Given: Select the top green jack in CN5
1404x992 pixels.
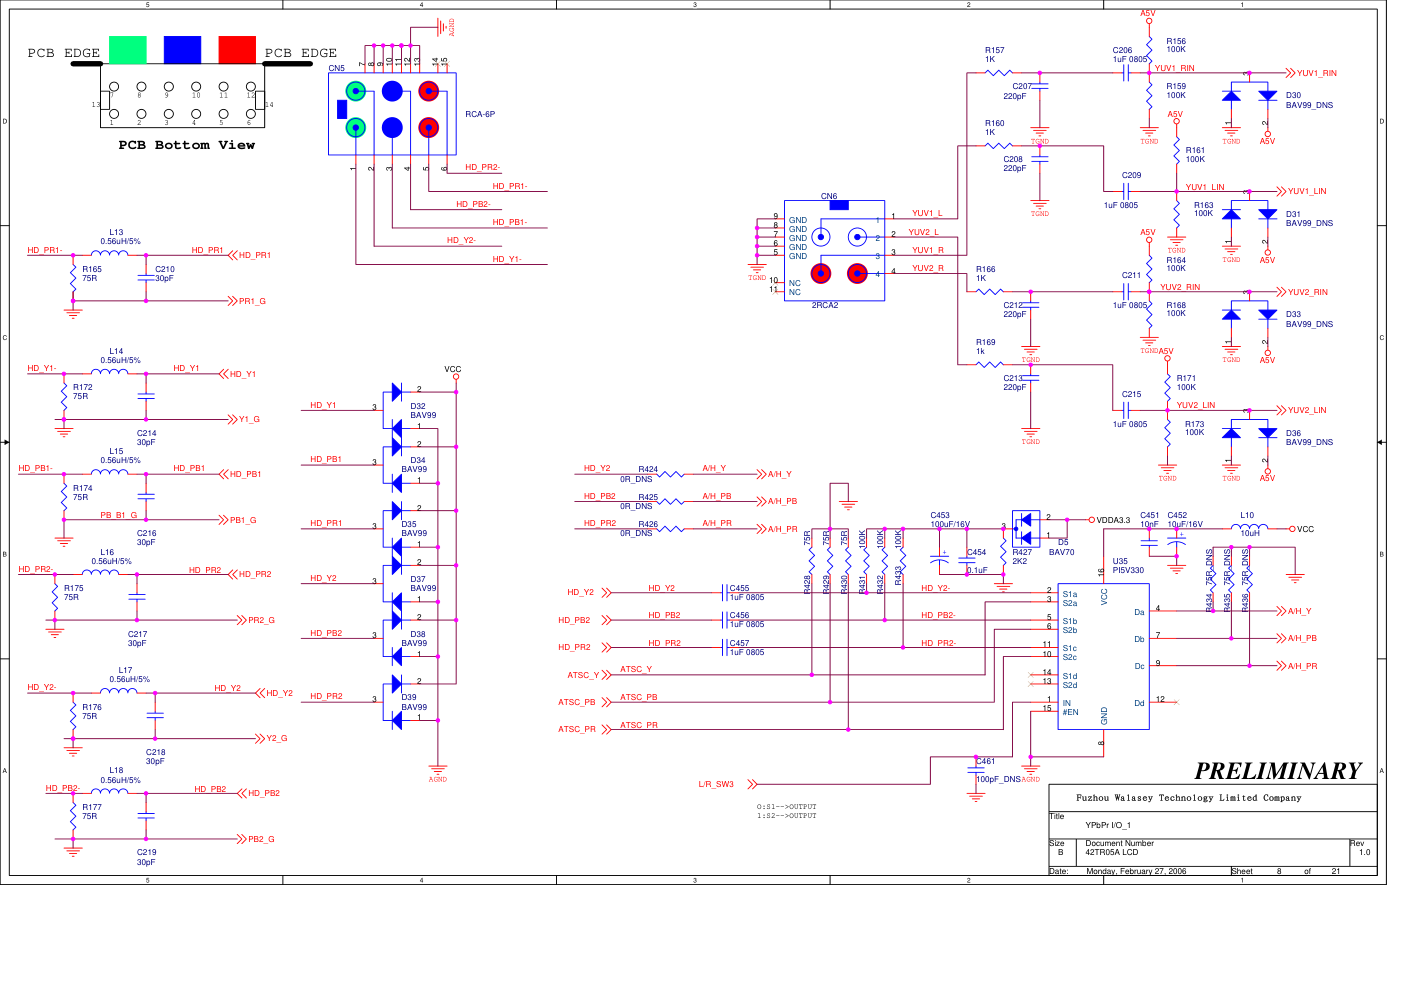Looking at the screenshot, I should pos(356,92).
